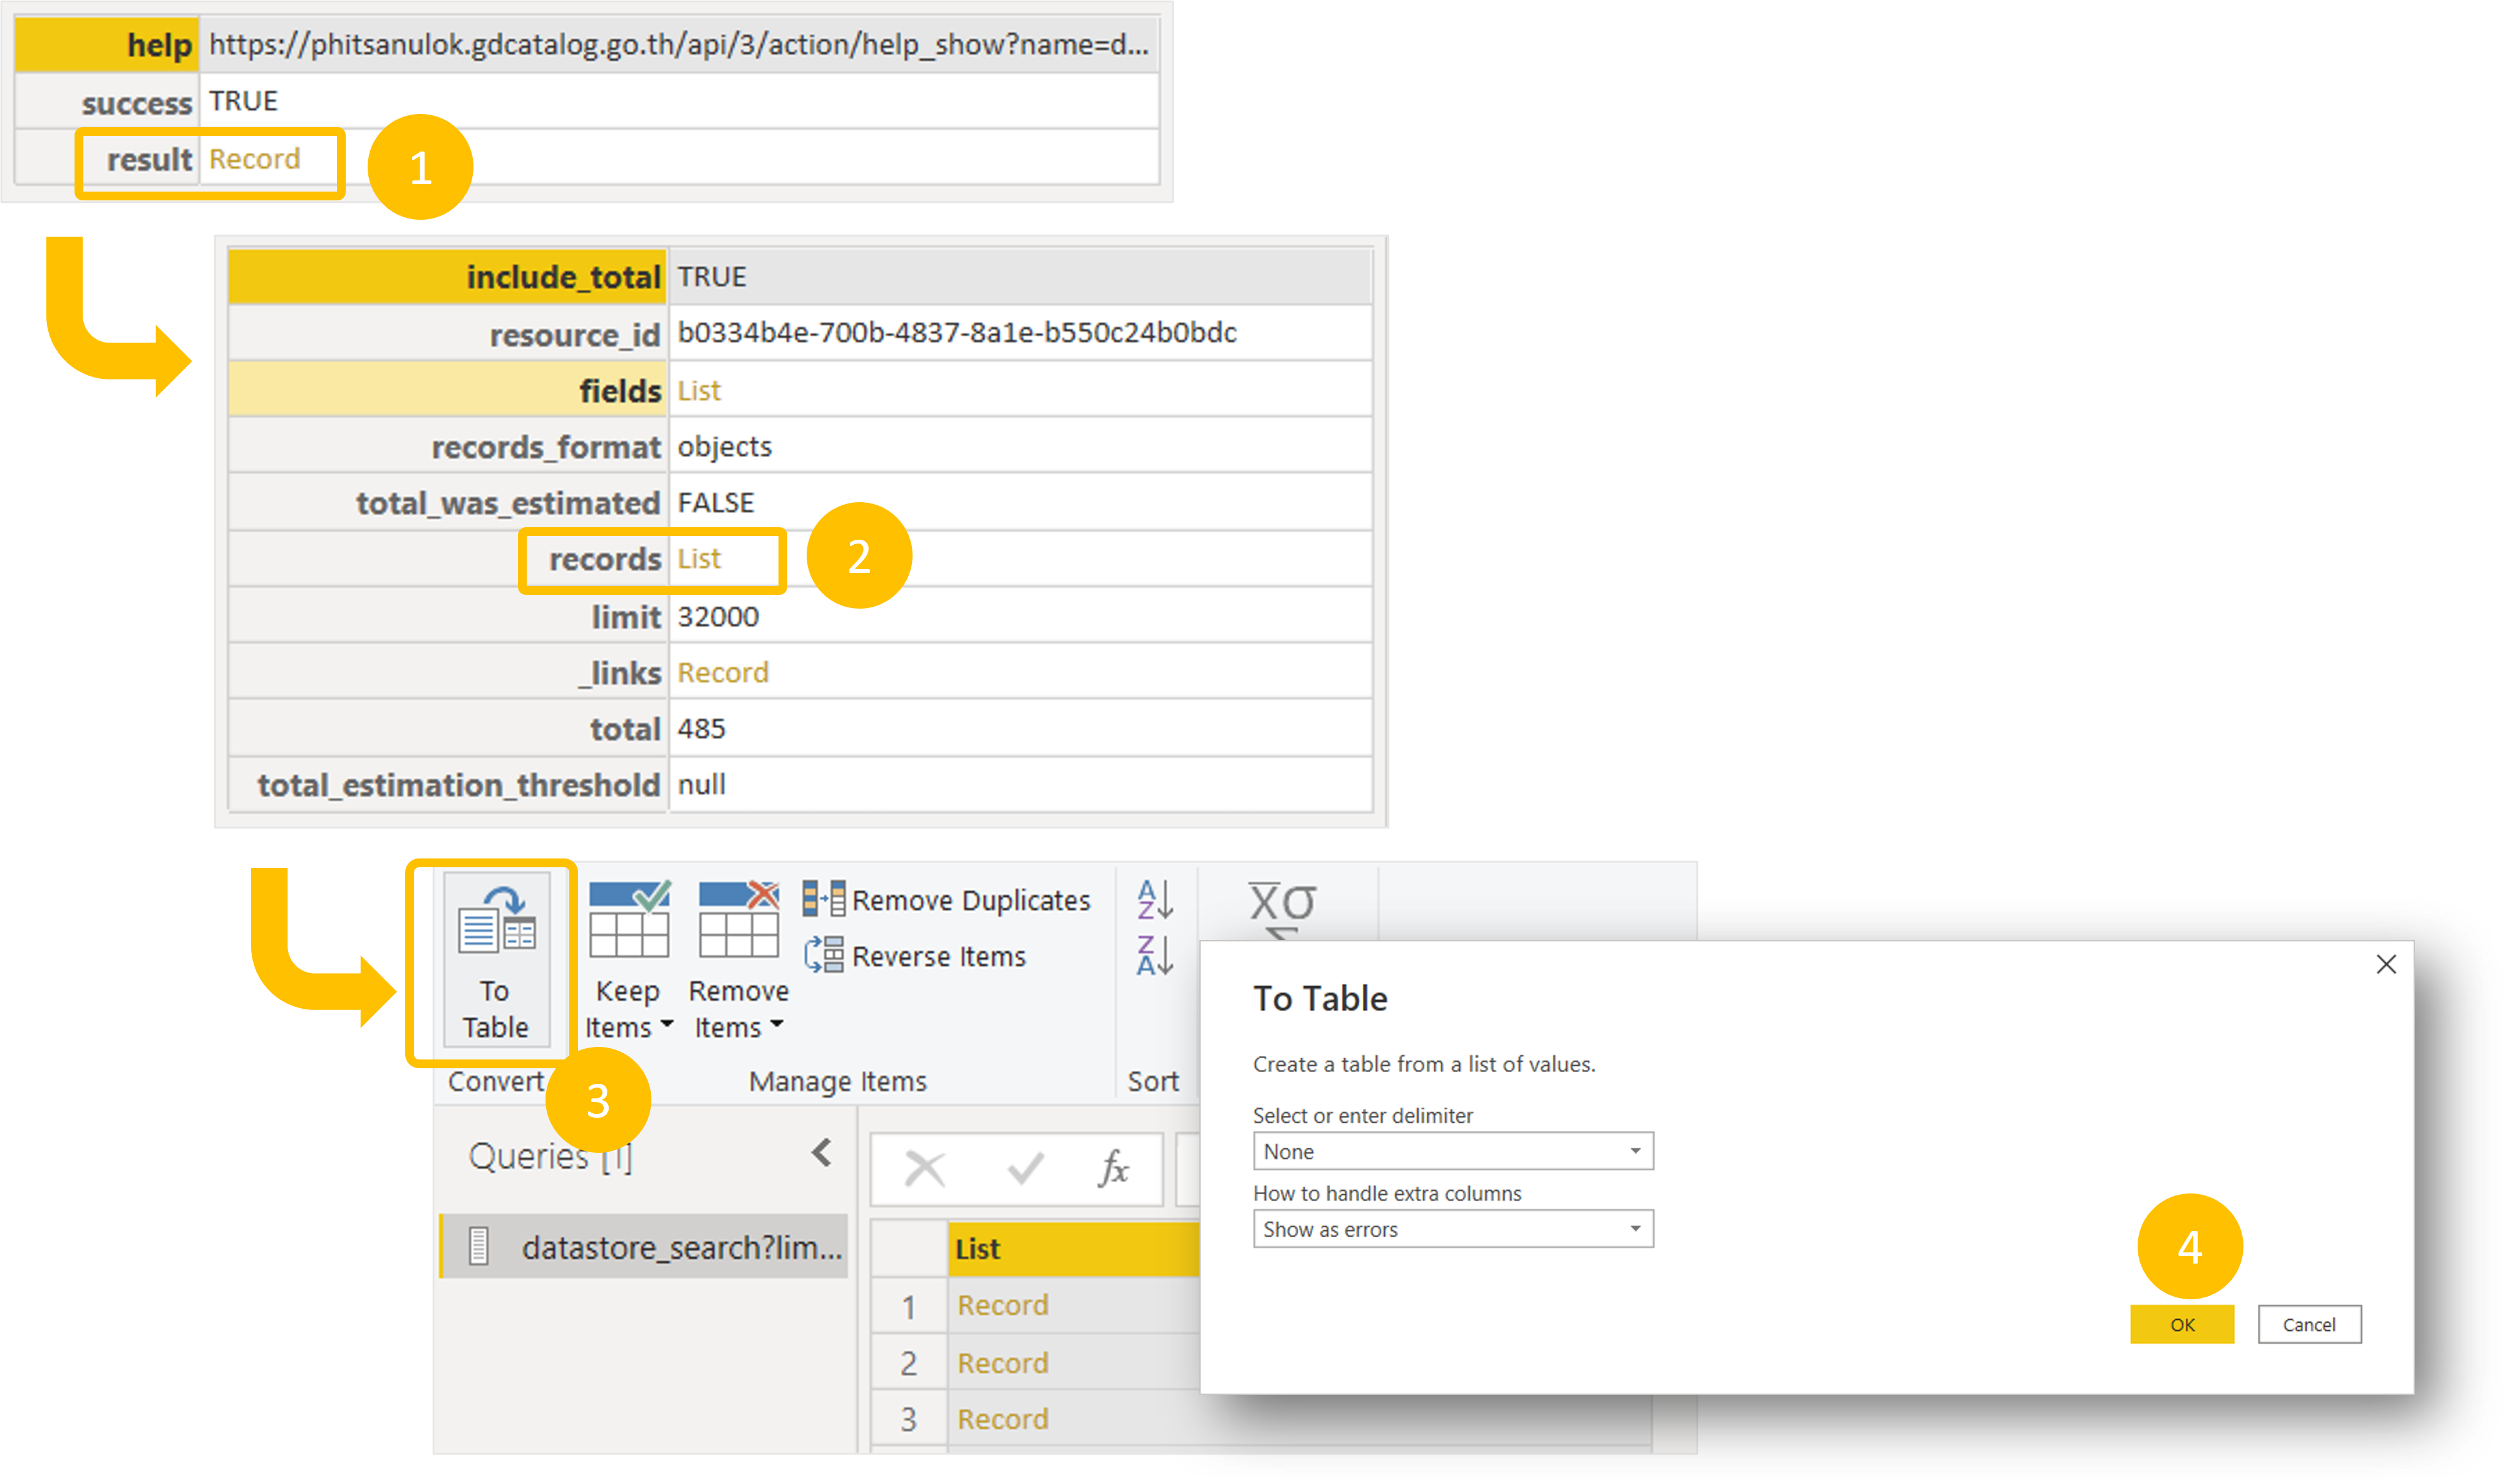Select the include_total row
This screenshot has width=2504, height=1484.
[x=799, y=276]
